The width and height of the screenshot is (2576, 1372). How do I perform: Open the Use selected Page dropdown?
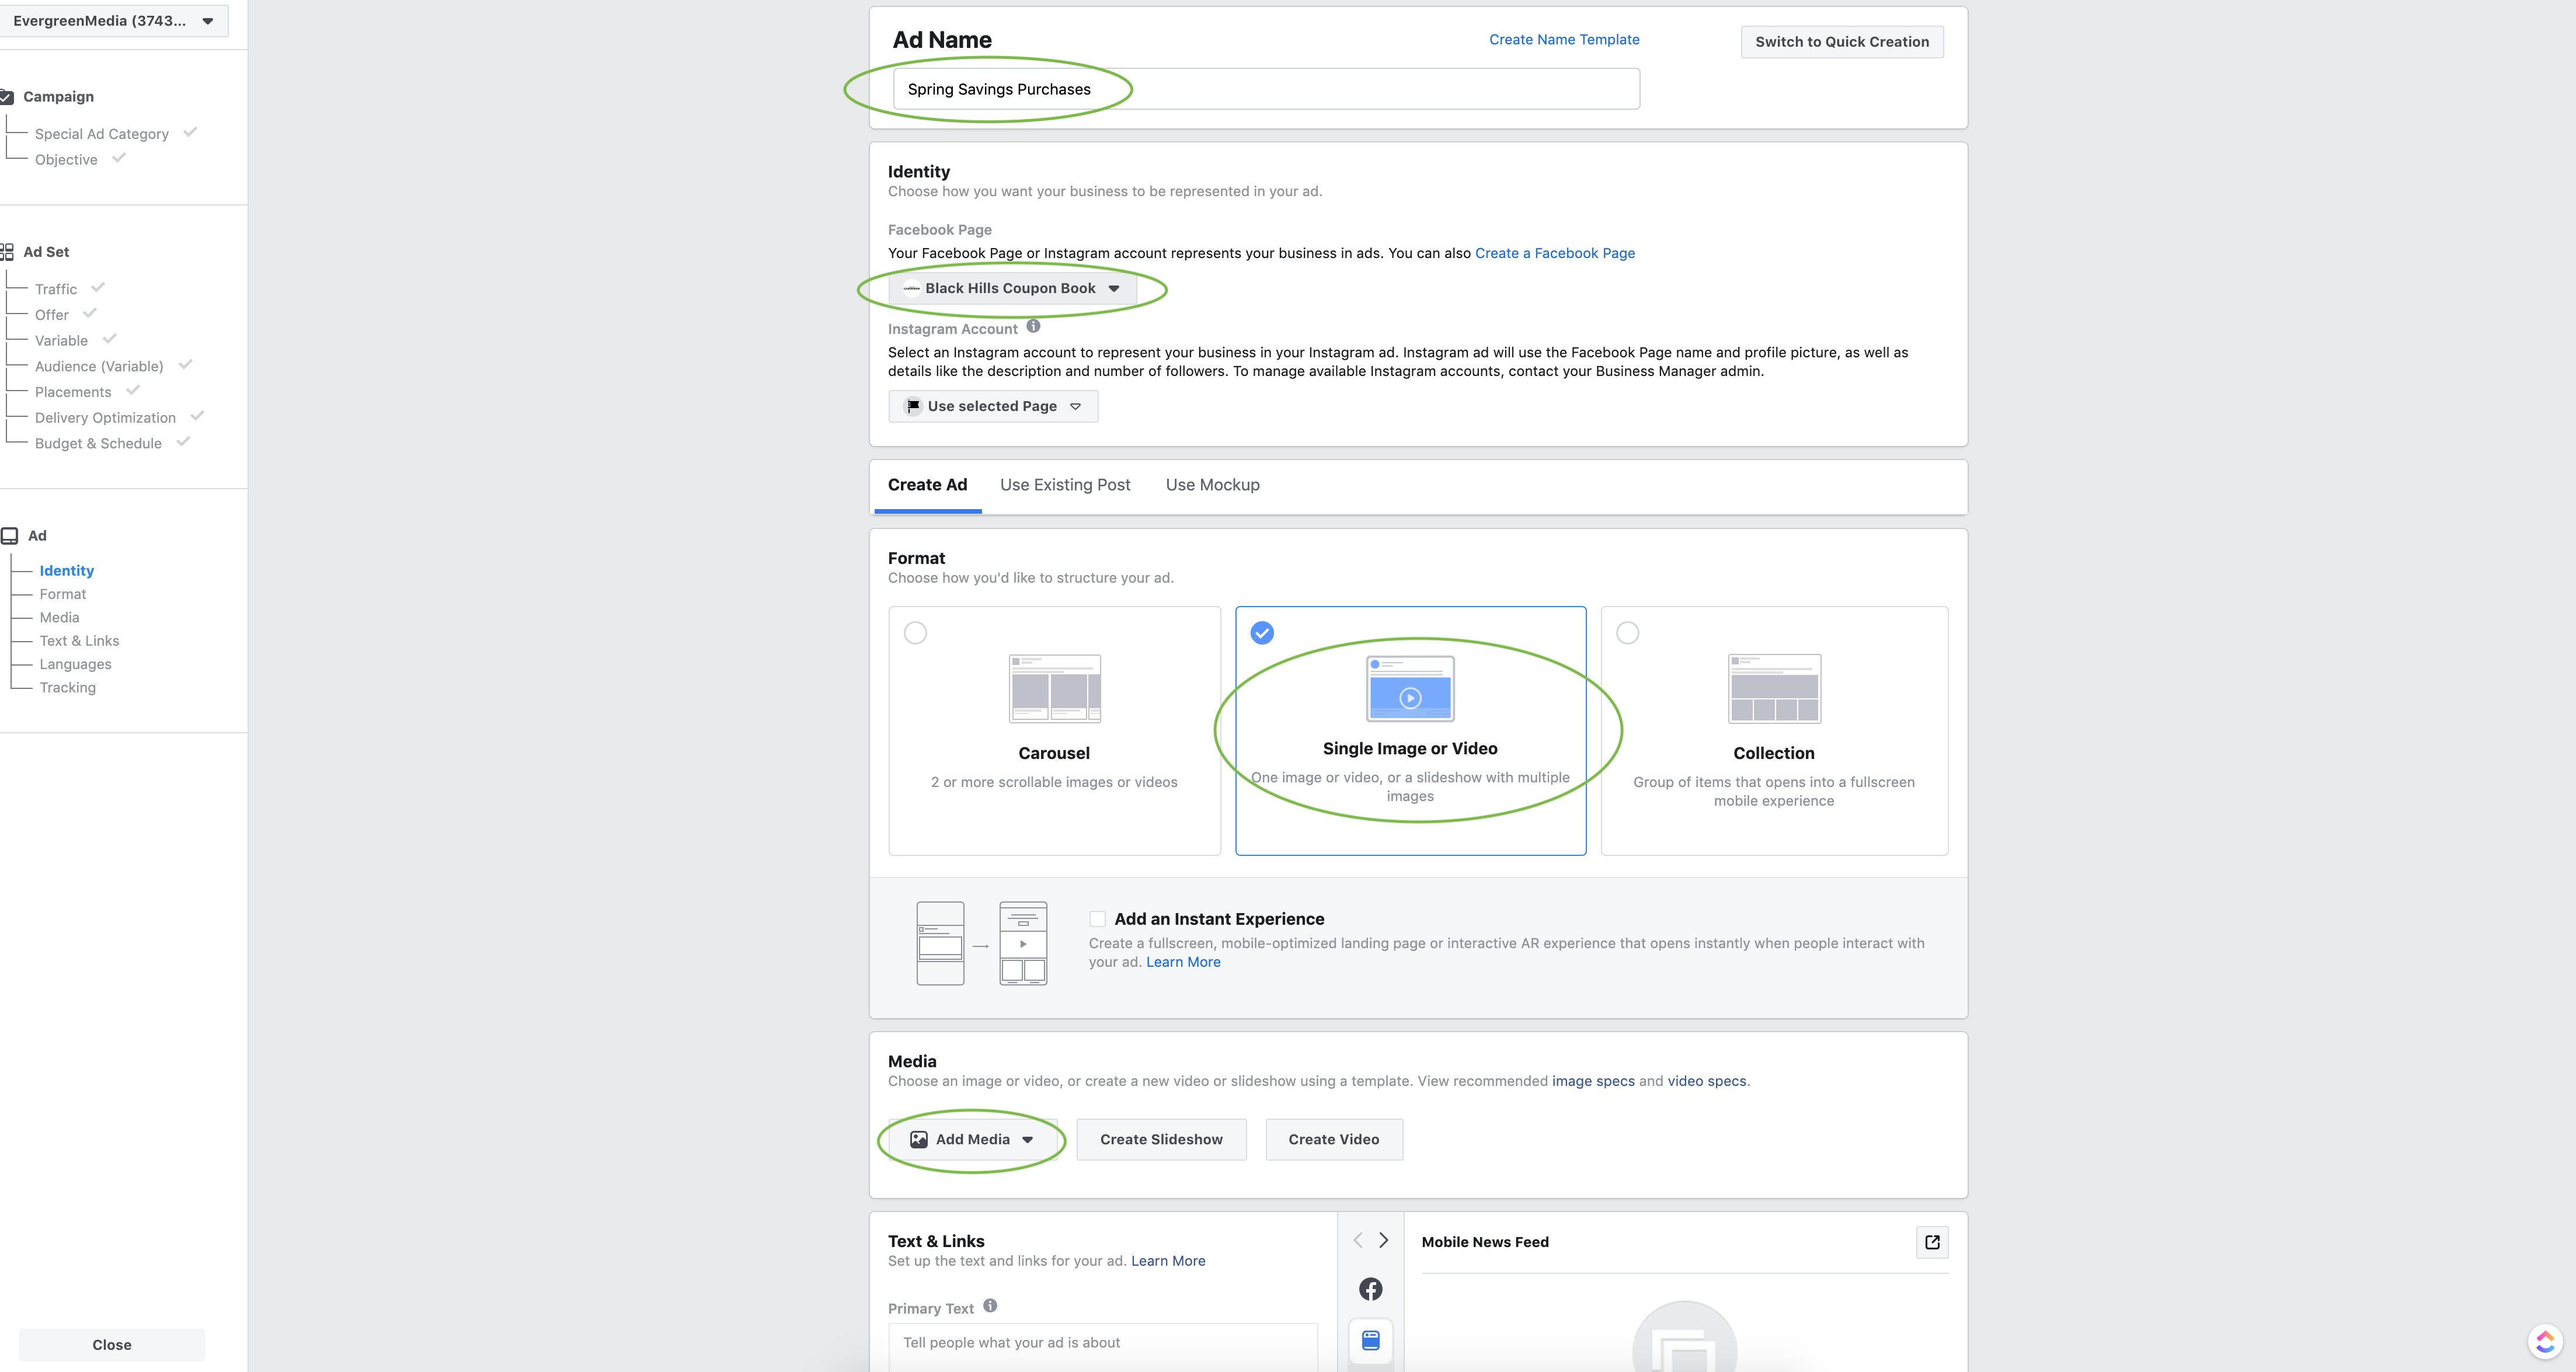[x=992, y=406]
